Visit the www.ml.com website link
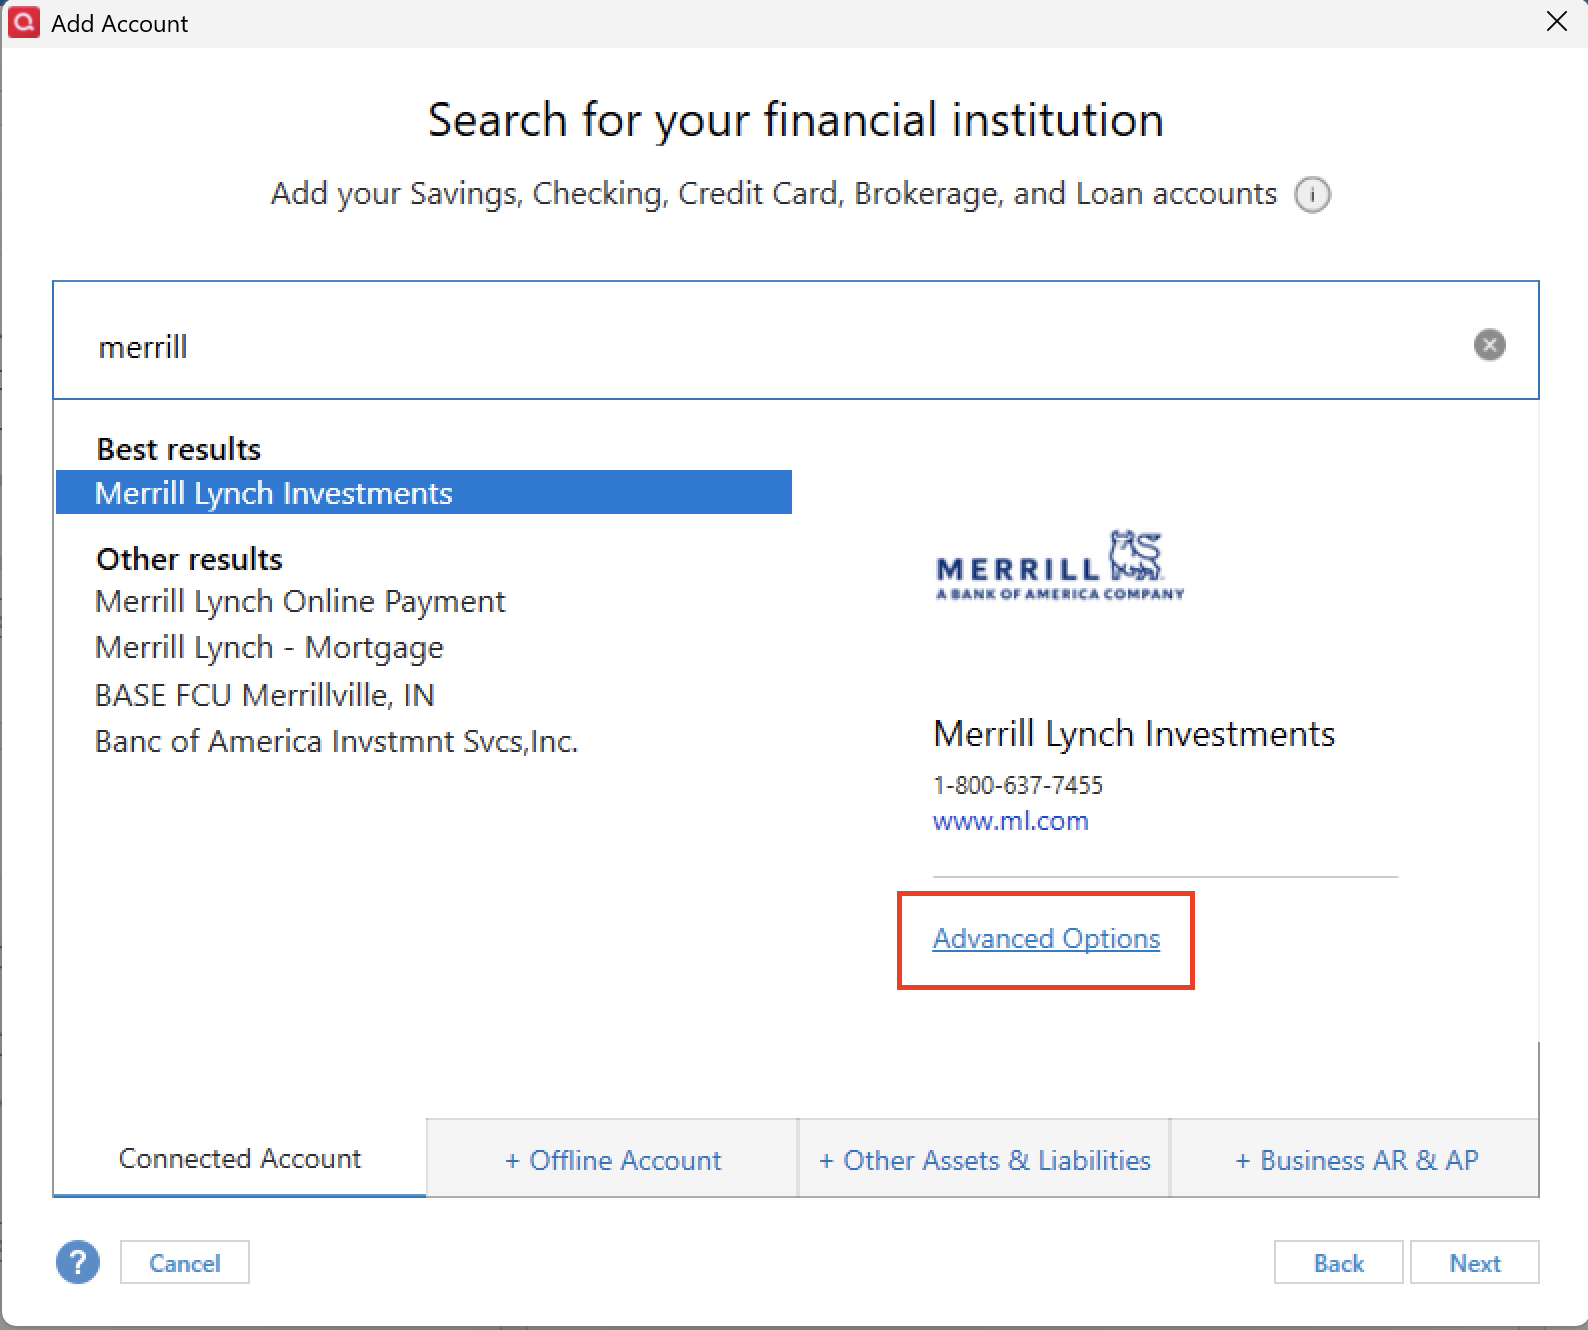Image resolution: width=1588 pixels, height=1330 pixels. pos(1010,821)
